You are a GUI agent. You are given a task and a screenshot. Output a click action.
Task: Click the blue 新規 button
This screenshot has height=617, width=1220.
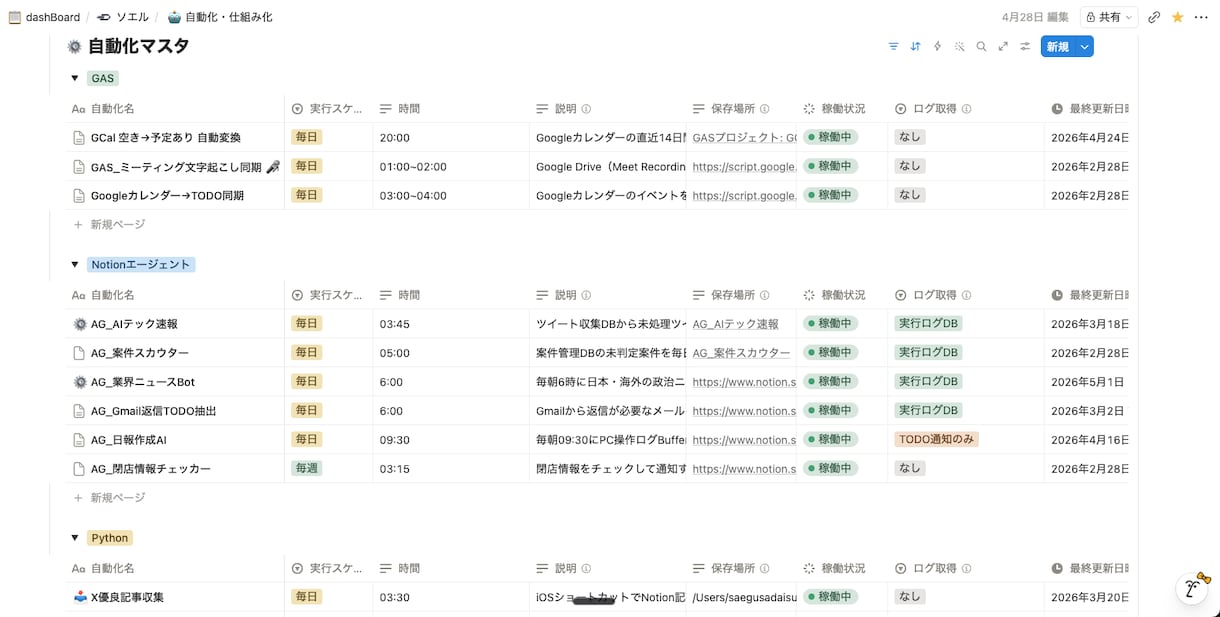(1058, 46)
